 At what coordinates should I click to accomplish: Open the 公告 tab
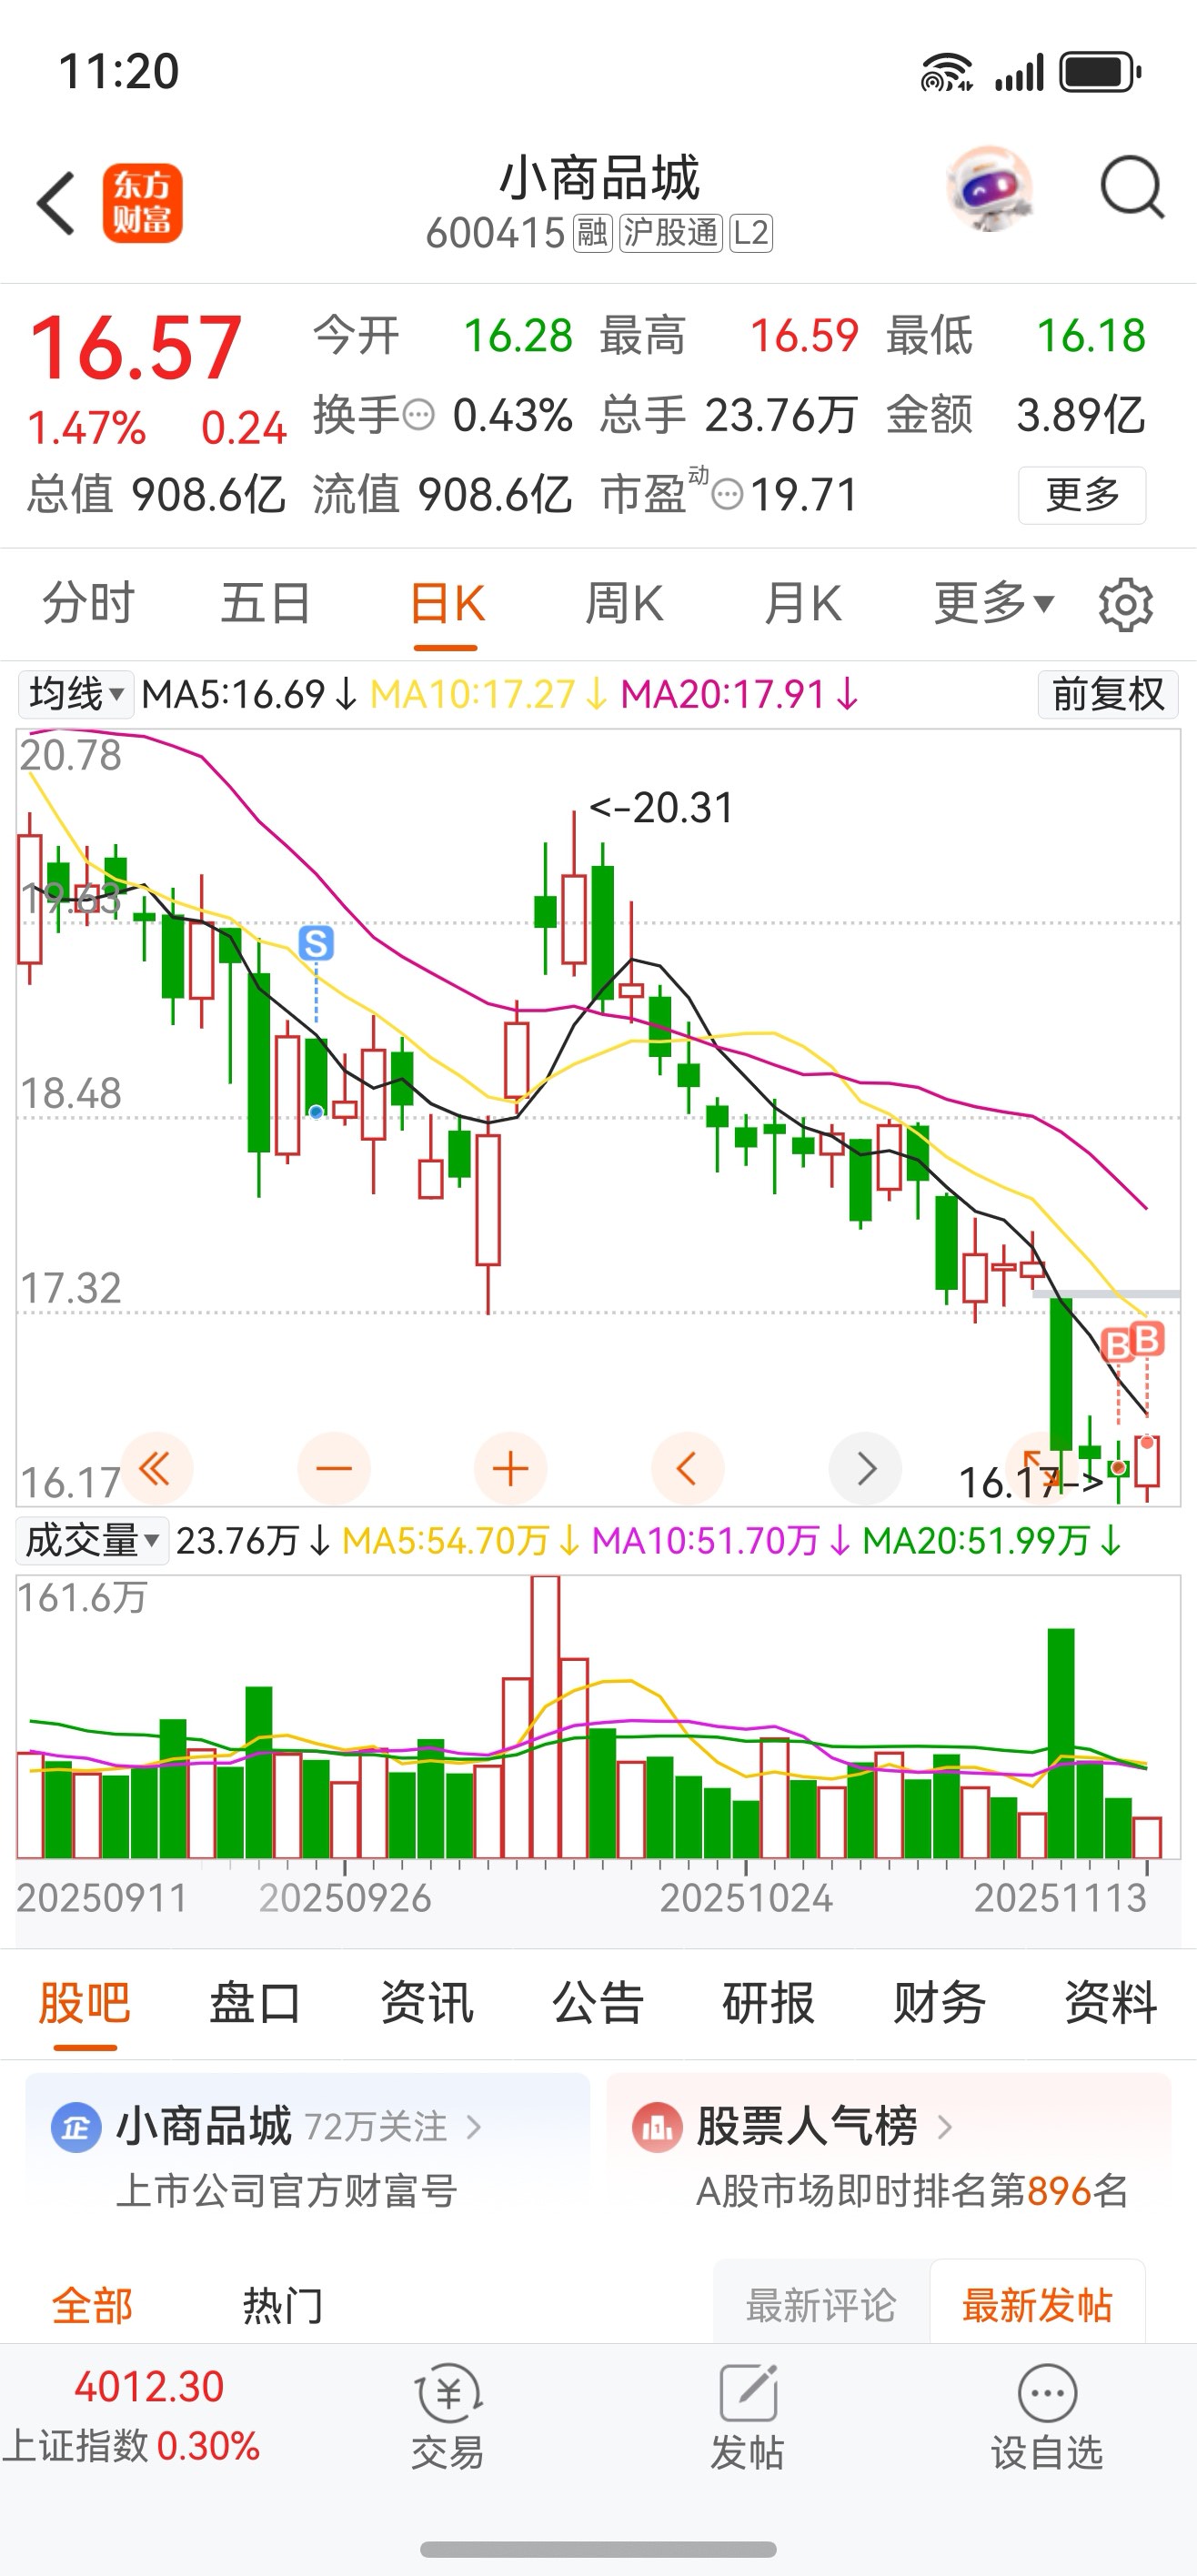point(598,2003)
